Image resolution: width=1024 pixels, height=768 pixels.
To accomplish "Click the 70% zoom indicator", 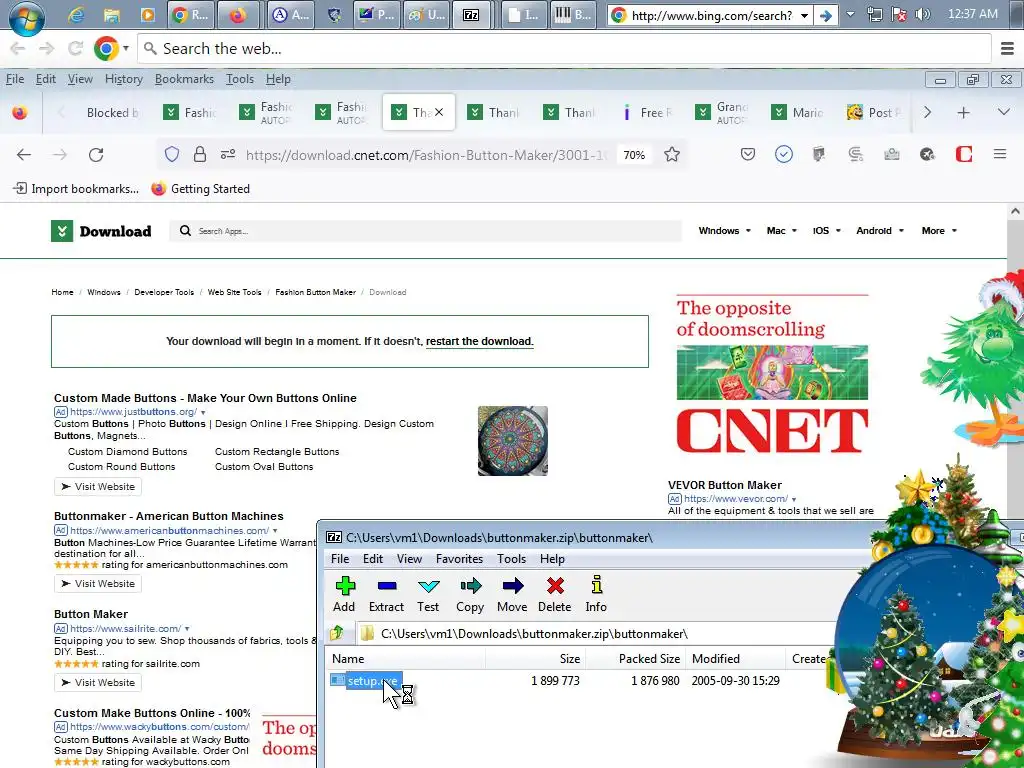I will (634, 155).
